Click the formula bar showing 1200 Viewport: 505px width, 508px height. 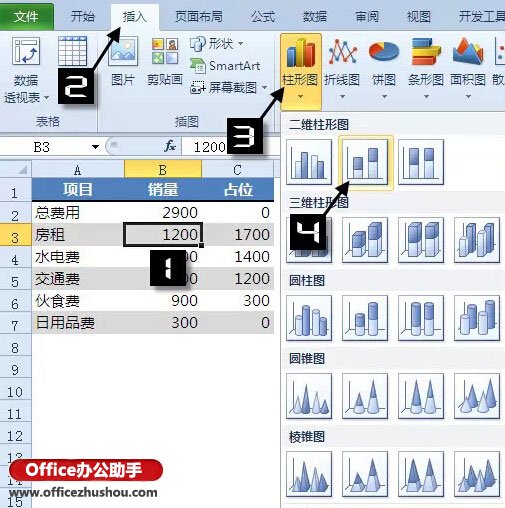pos(231,147)
